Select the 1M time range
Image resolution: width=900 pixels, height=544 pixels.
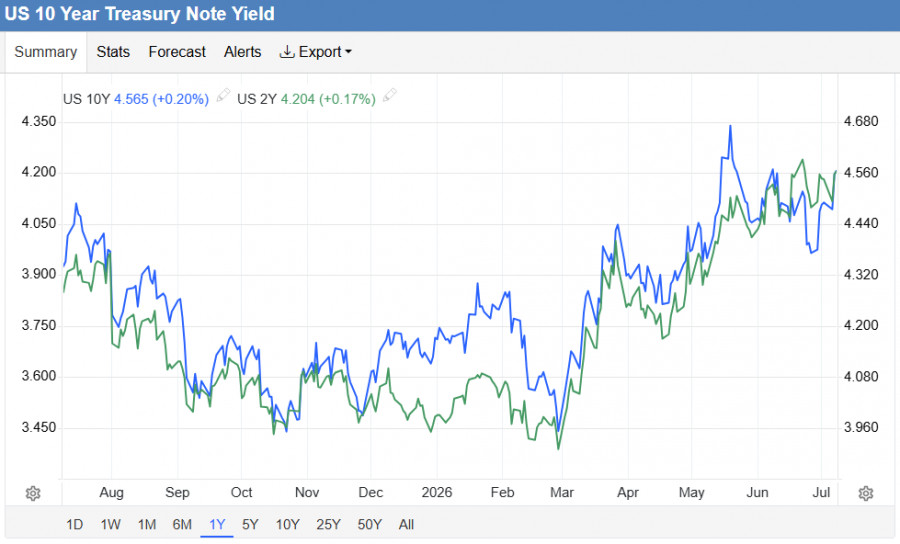coord(147,524)
